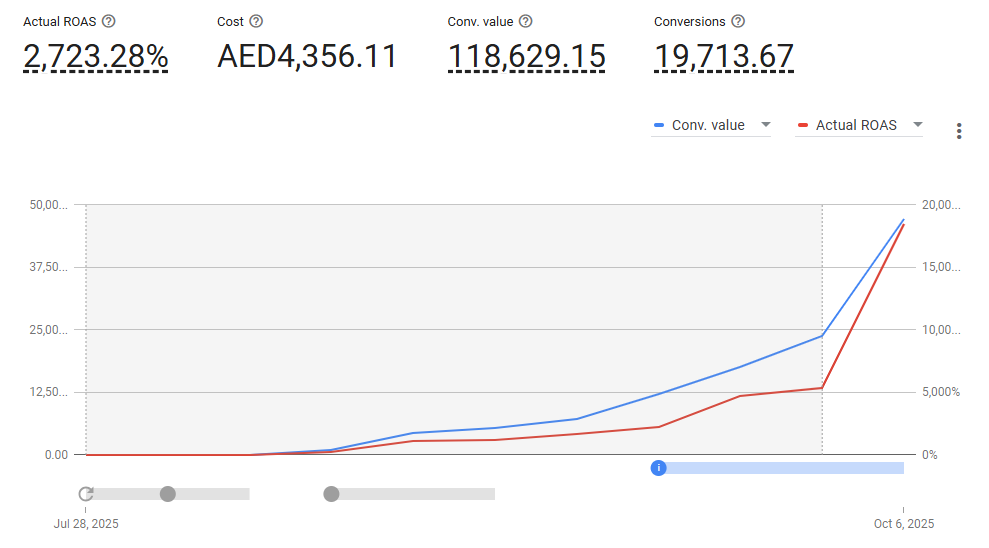
Task: Open the help tooltip icon for Conv. value heading
Action: (525, 21)
